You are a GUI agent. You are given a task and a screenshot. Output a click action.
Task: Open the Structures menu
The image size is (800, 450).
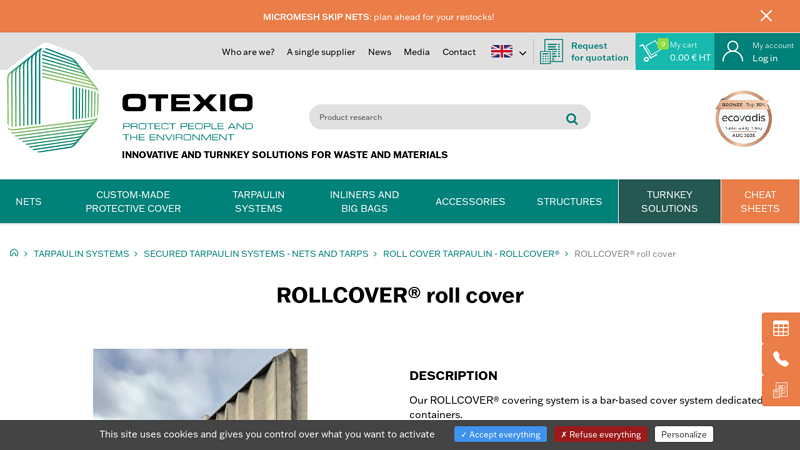569,202
